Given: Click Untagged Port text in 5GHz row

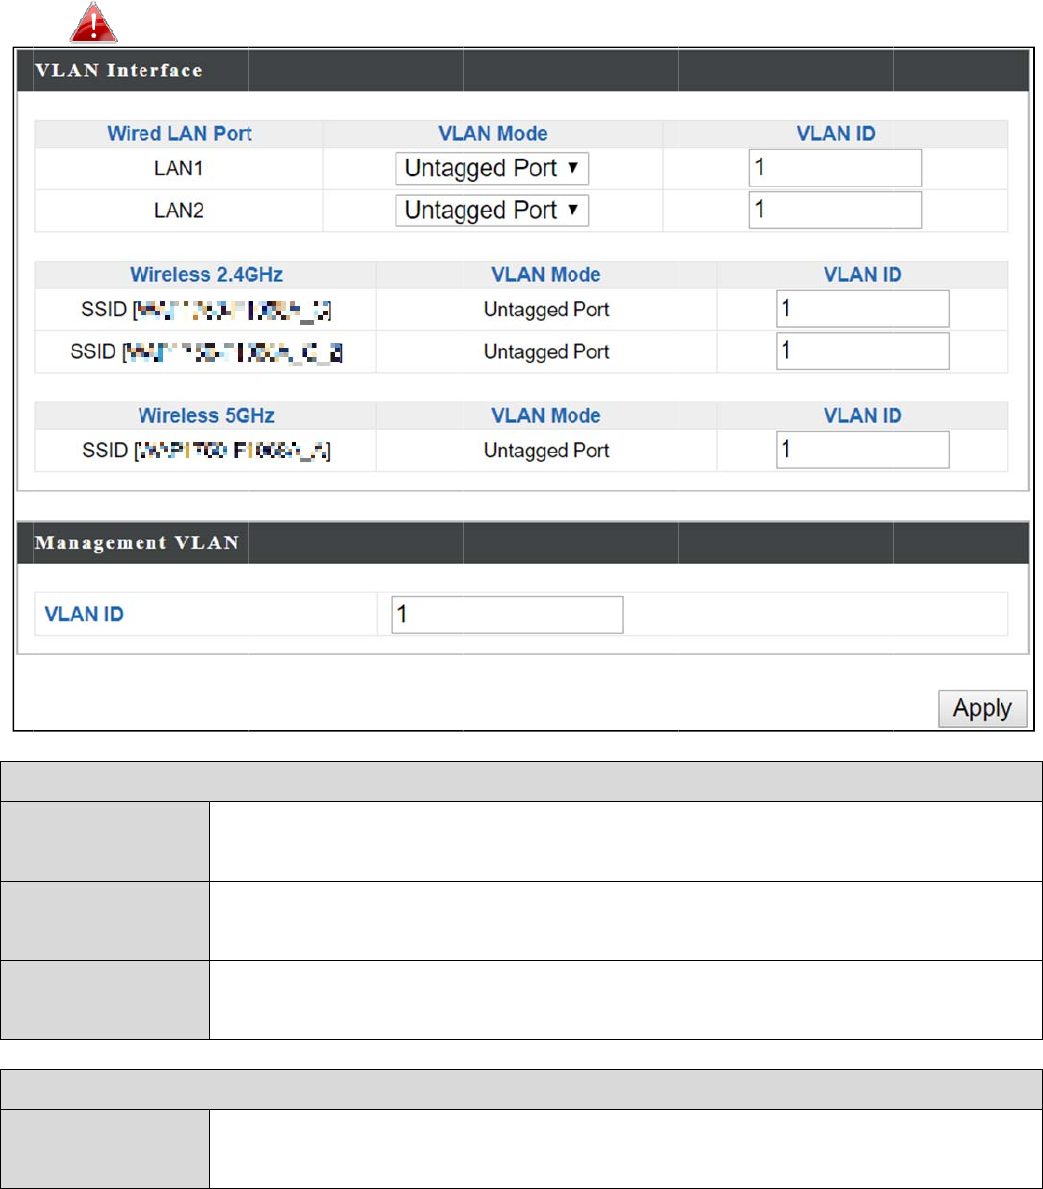Looking at the screenshot, I should pyautogui.click(x=546, y=450).
